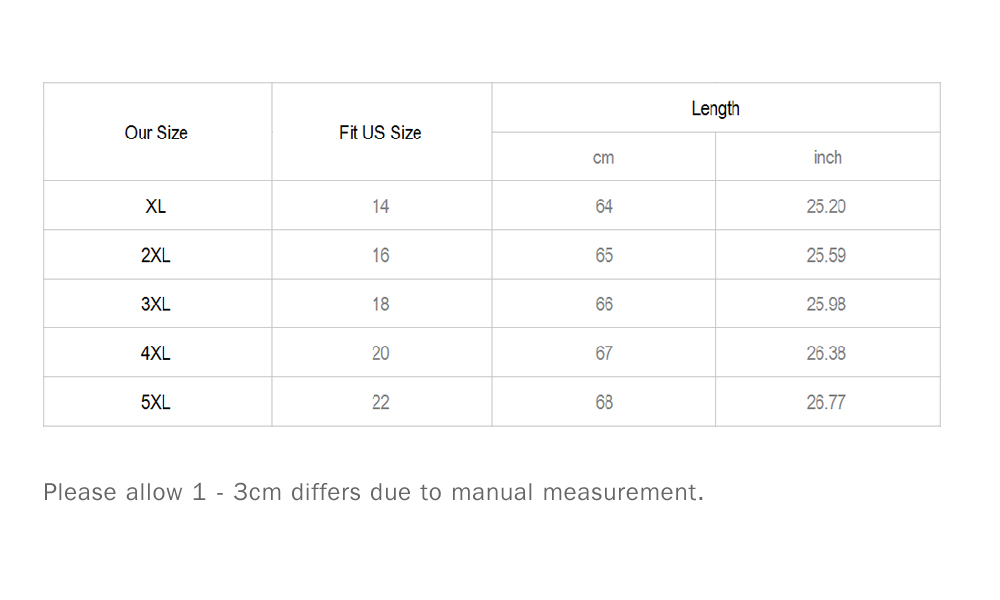Click the inch sub-header cell
Viewport: 1000px width, 600px height.
coord(827,157)
